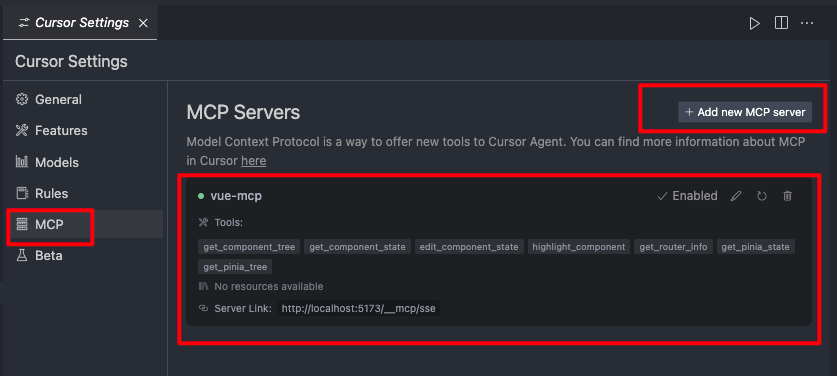Edit the vue-mcp server with the pencil icon
The height and width of the screenshot is (376, 837).
click(x=736, y=196)
